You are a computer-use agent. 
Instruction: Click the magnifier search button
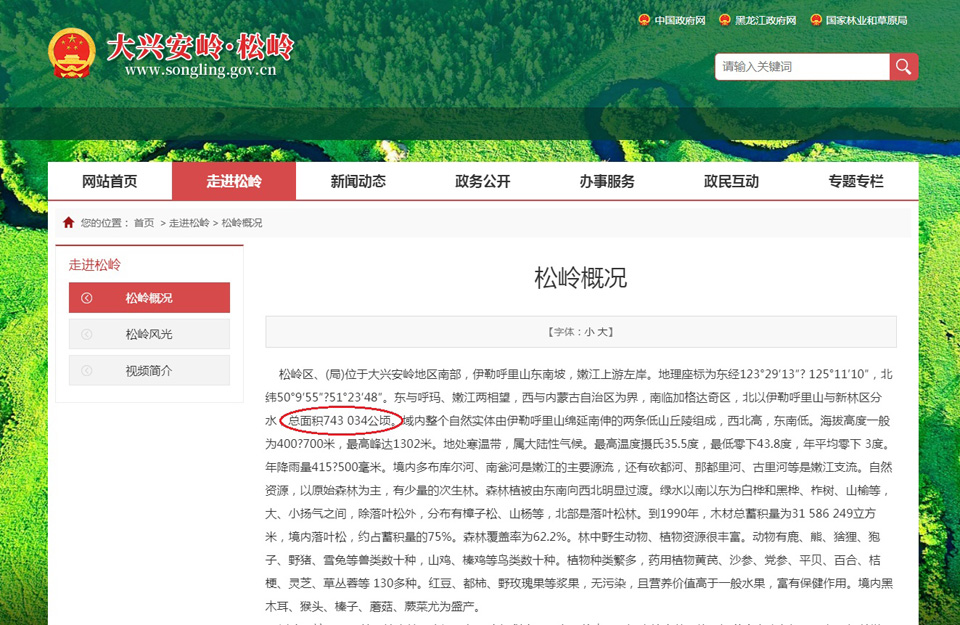tap(904, 67)
